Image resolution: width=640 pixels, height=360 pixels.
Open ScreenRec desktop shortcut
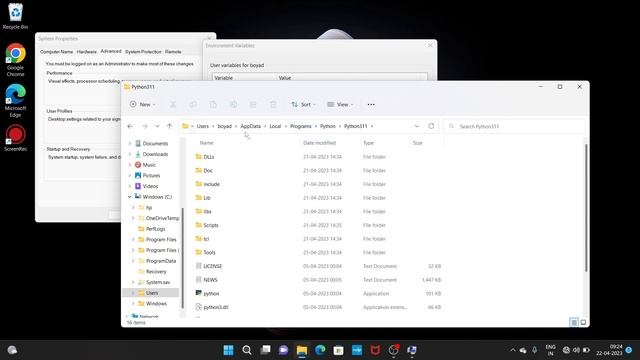(15, 139)
